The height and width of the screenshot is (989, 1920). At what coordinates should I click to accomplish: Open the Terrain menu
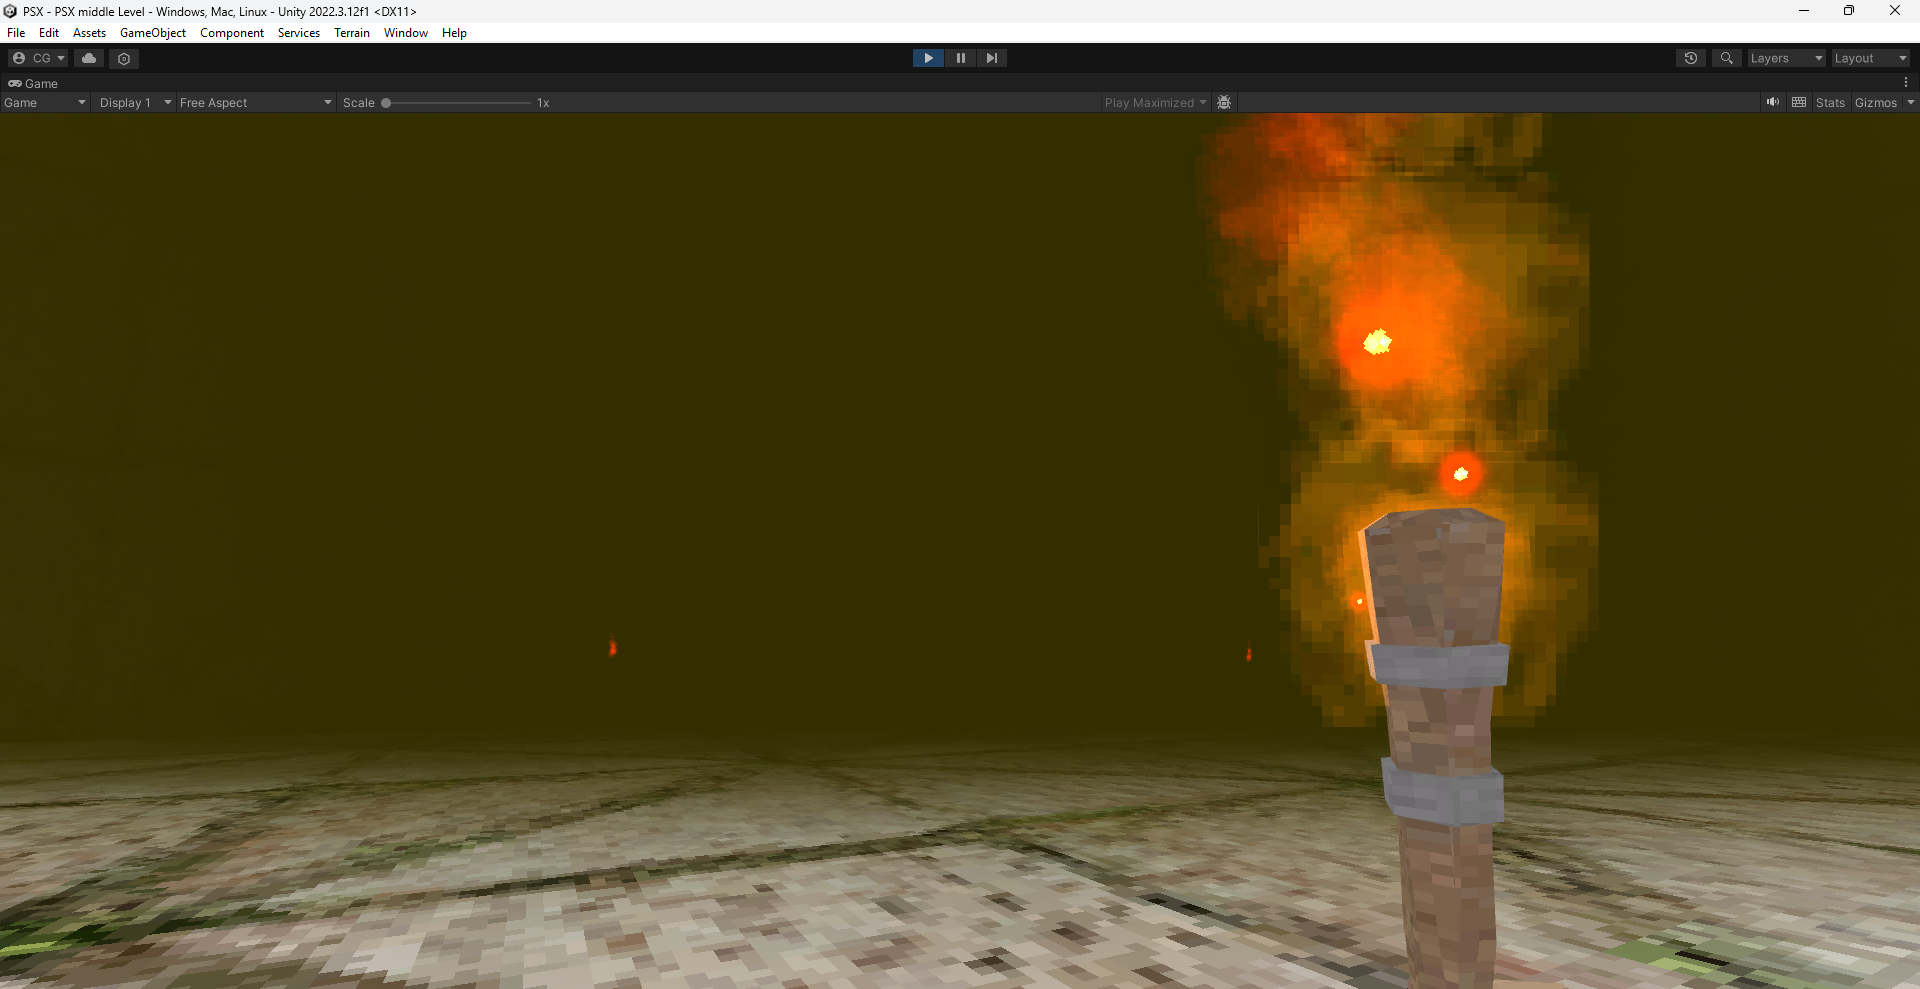[351, 33]
